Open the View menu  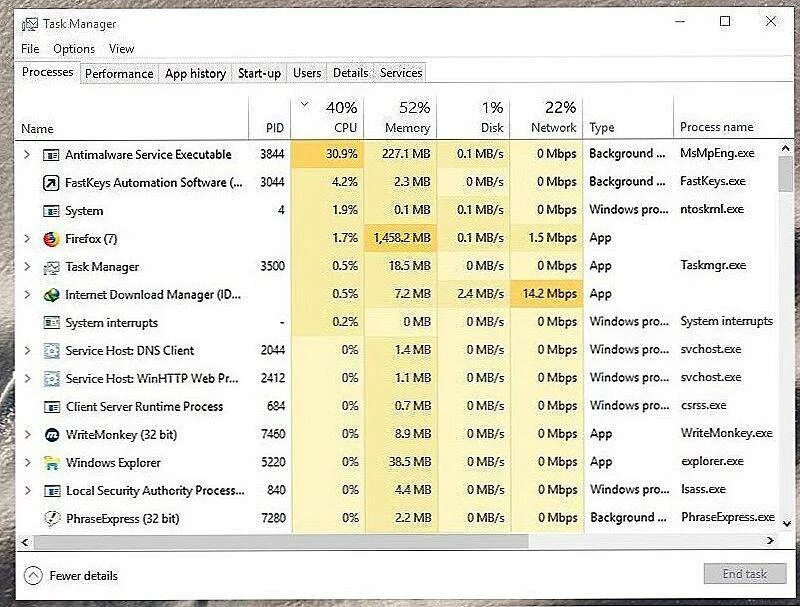tap(121, 49)
